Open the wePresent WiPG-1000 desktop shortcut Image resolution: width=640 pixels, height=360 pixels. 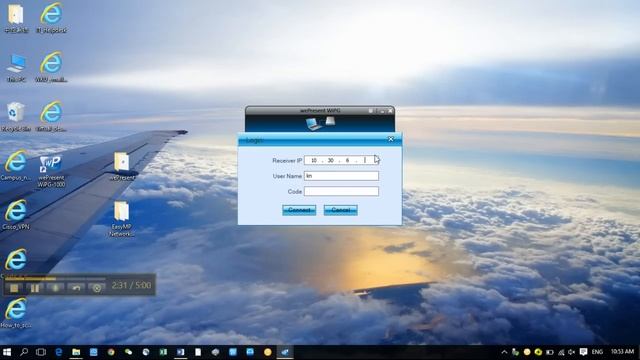click(51, 171)
